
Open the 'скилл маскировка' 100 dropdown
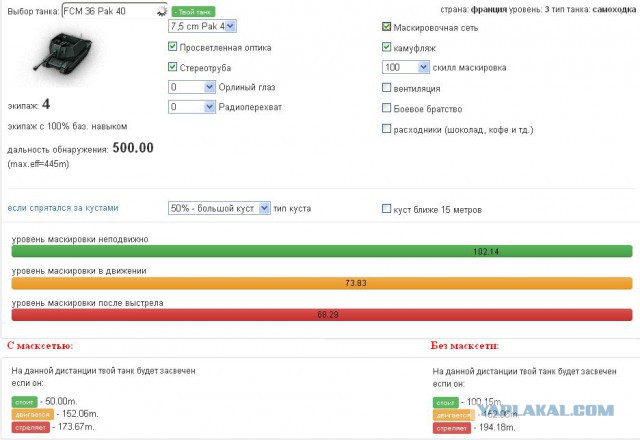405,67
